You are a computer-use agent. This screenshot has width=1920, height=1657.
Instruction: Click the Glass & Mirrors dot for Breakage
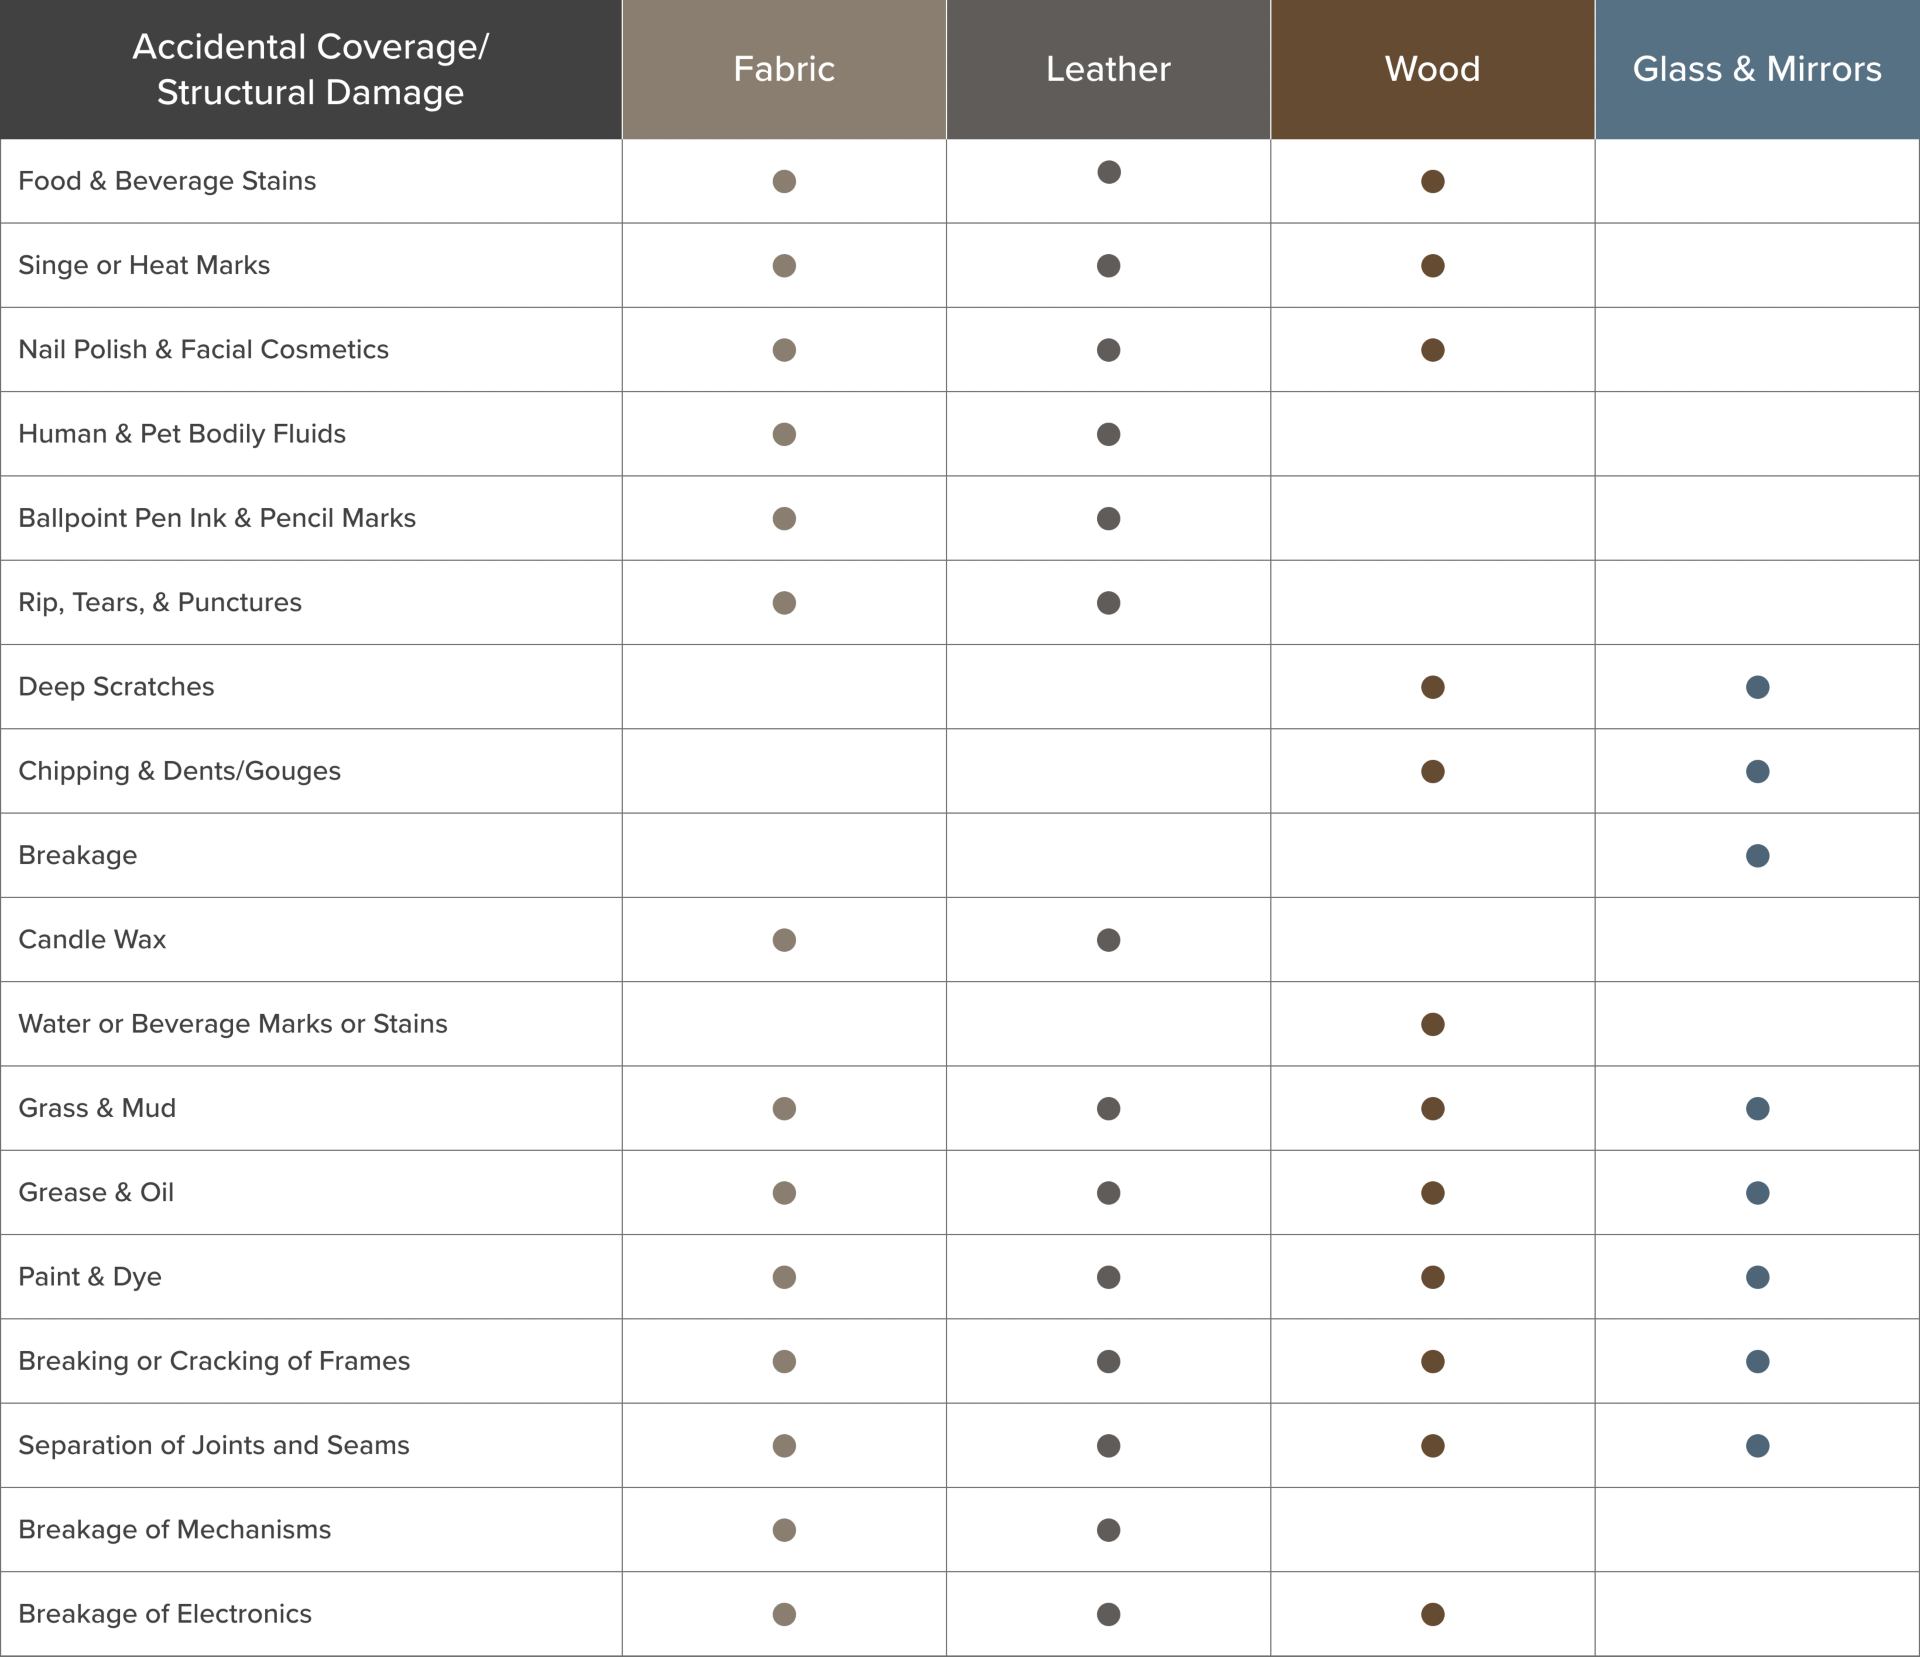[x=1757, y=856]
